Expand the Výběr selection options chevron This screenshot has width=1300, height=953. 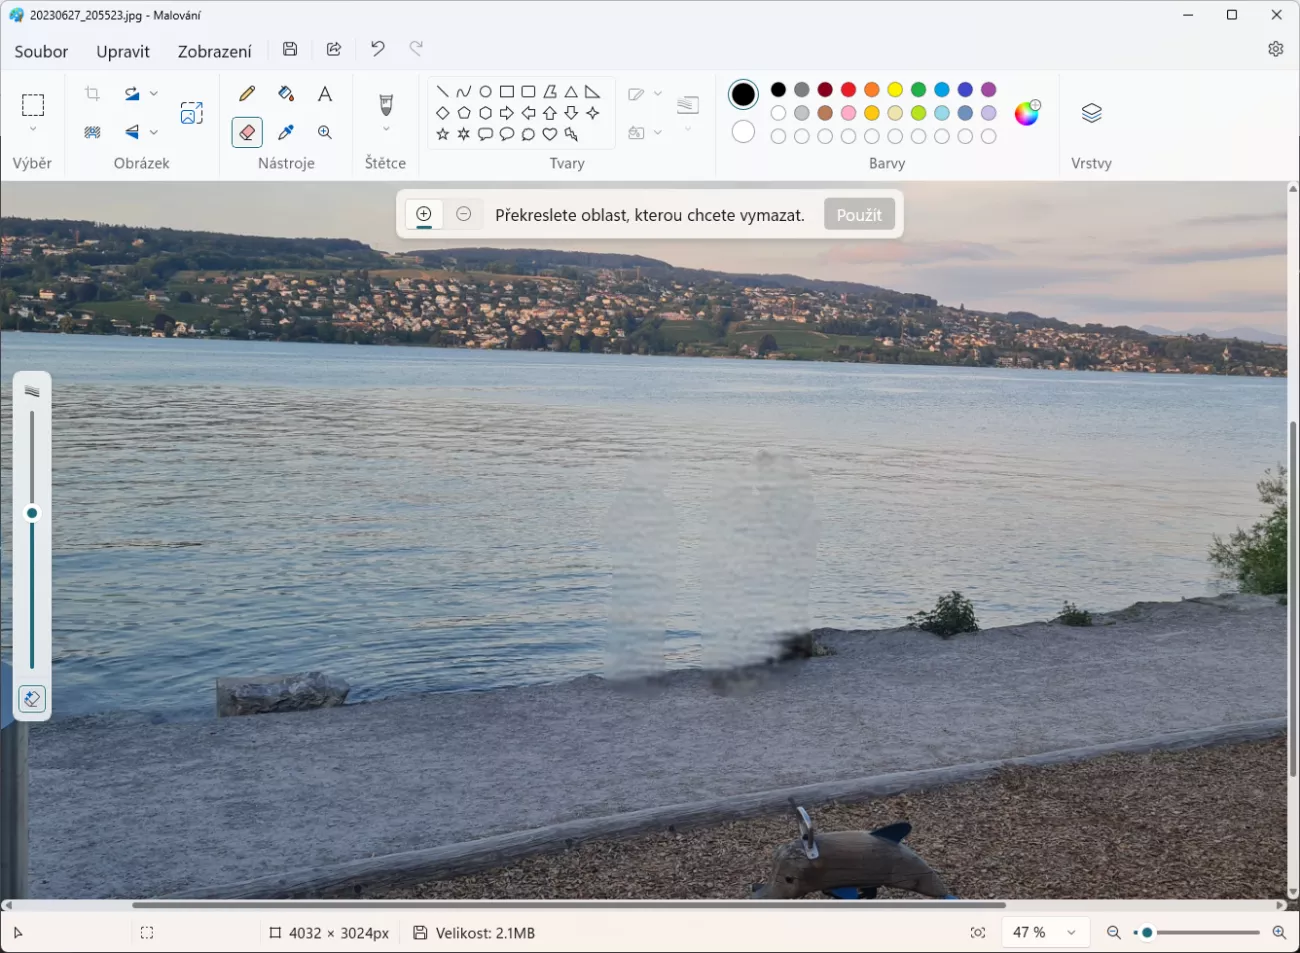click(x=33, y=129)
